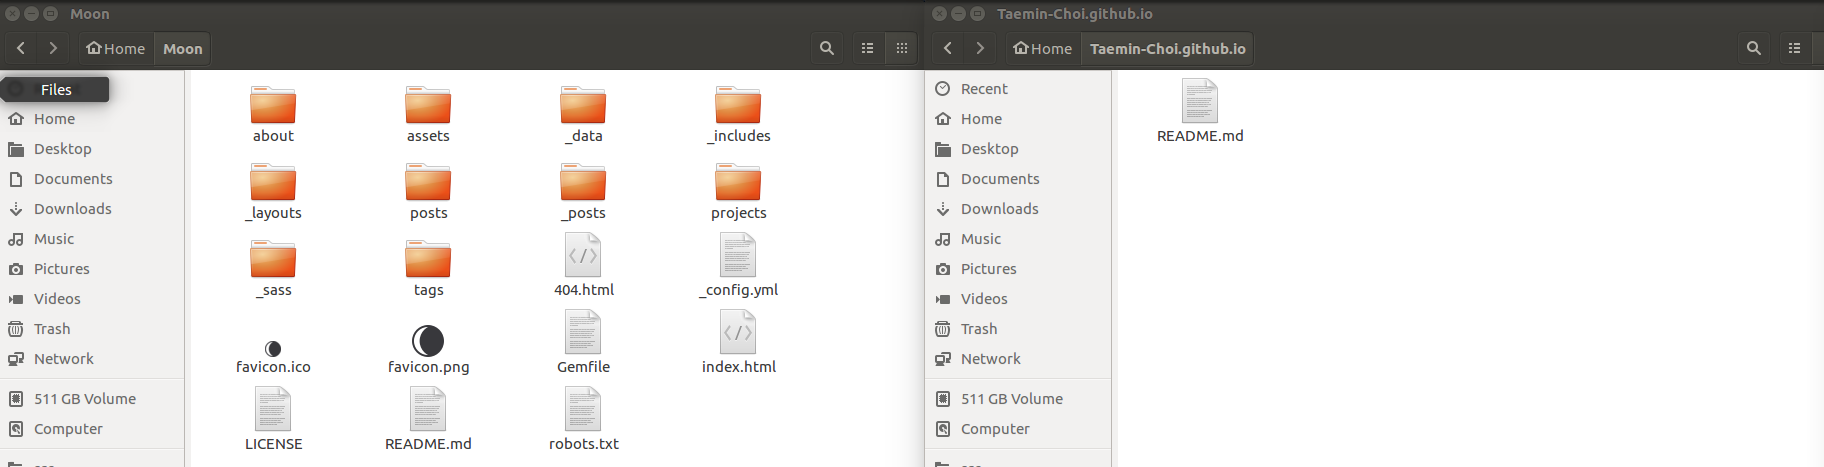The height and width of the screenshot is (467, 1824).
Task: Open Home in Taemin-Choi.github.io sidebar
Action: (x=1019, y=119)
